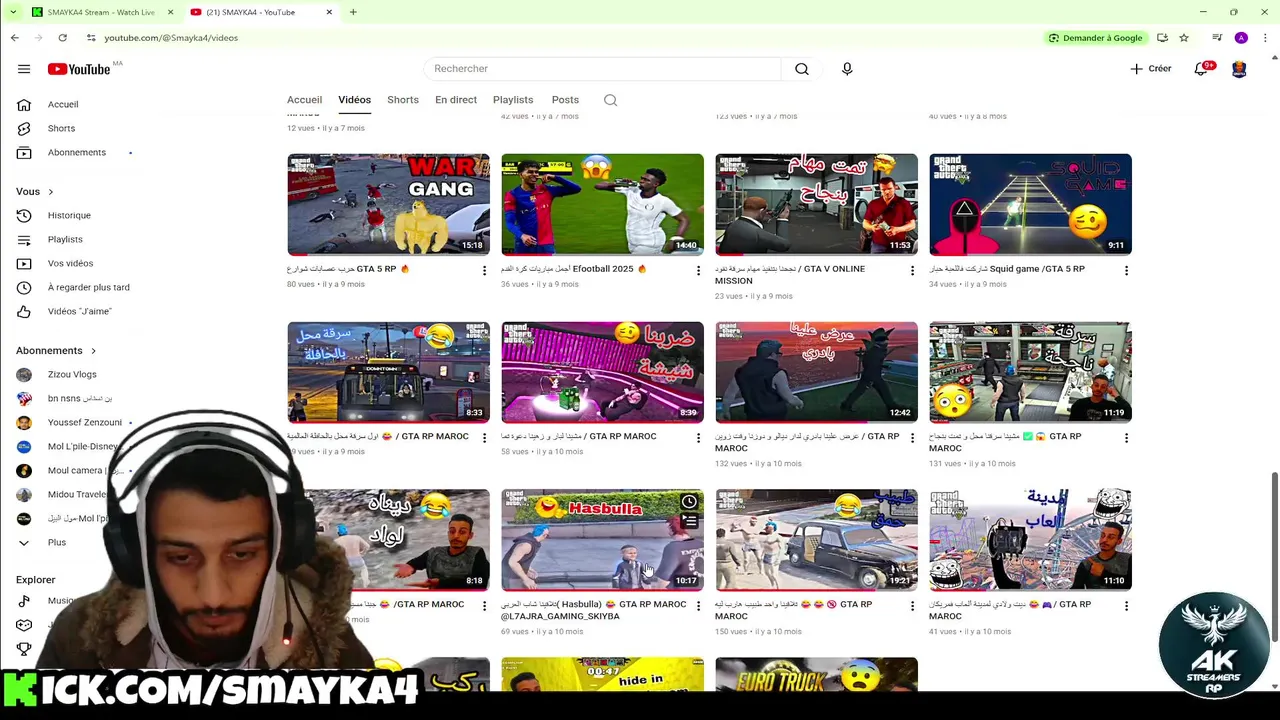Open options menu for Efootball 2025 video
The image size is (1280, 720).
pyautogui.click(x=698, y=270)
